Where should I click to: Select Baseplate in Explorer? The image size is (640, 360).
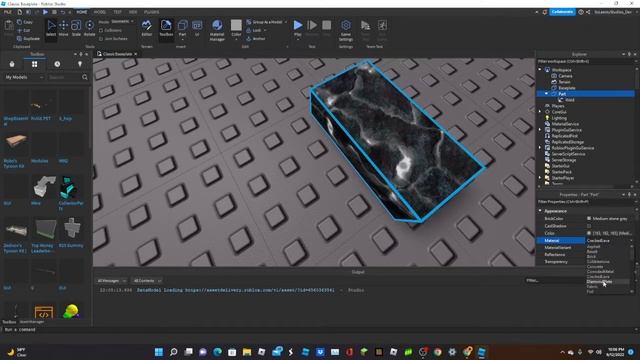(567, 88)
